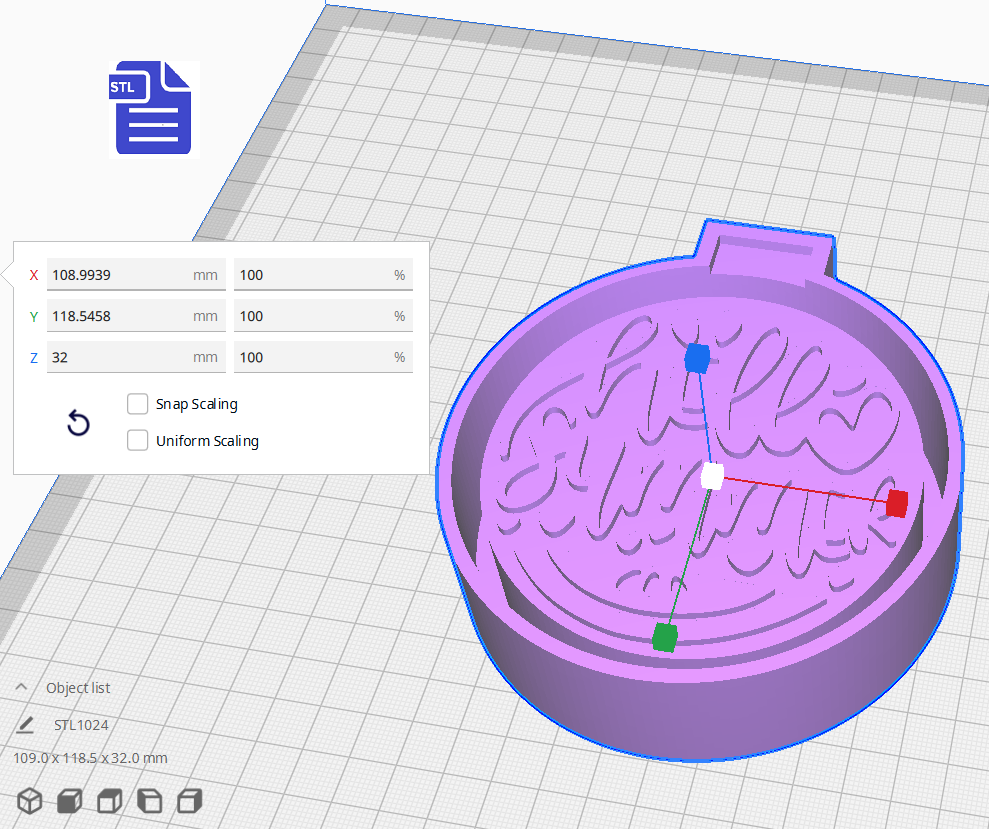Edit the X scale percentage field

point(310,274)
